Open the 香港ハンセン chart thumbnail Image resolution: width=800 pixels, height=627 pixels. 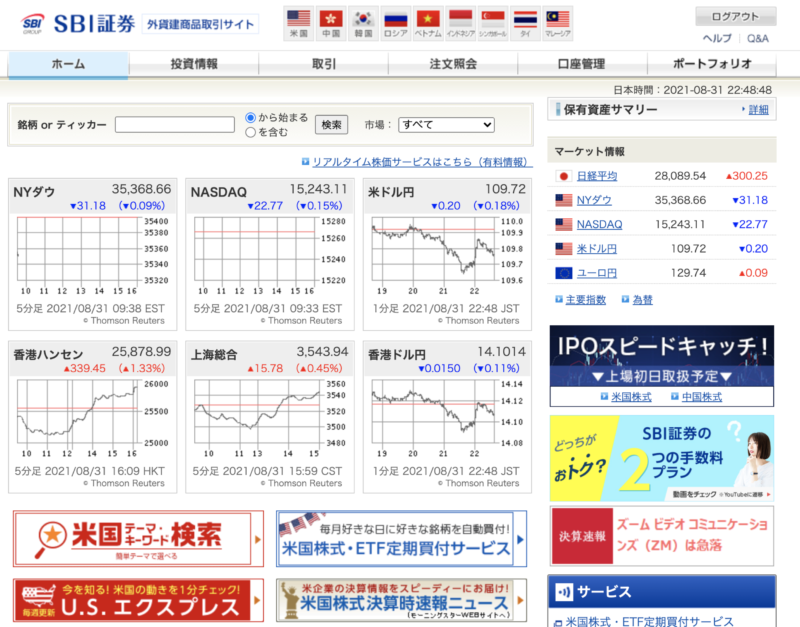93,417
